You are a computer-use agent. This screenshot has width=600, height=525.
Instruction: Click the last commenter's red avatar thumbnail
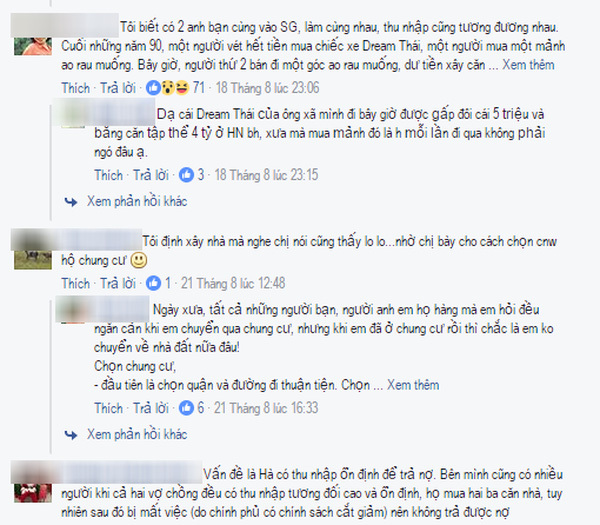click(33, 493)
